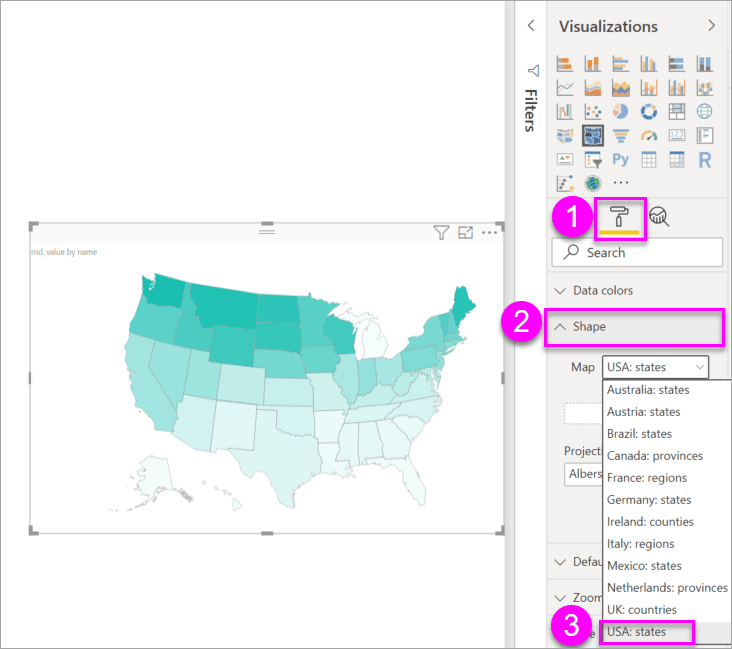Click the filter icon on map visual header
732x649 pixels.
click(x=441, y=232)
